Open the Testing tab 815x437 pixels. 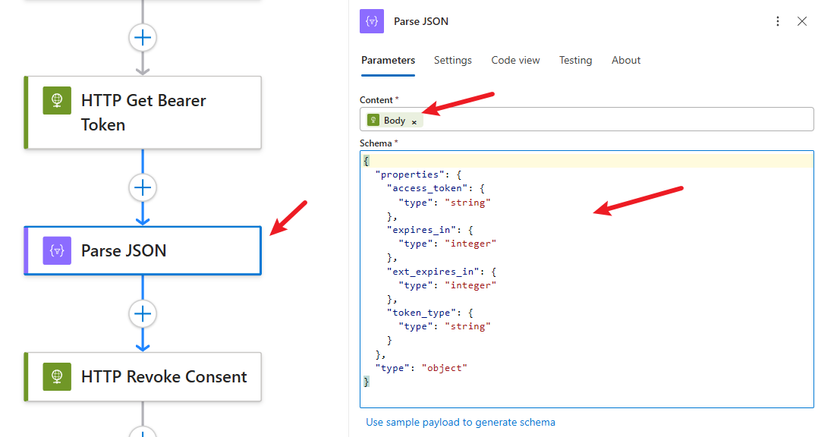[575, 60]
